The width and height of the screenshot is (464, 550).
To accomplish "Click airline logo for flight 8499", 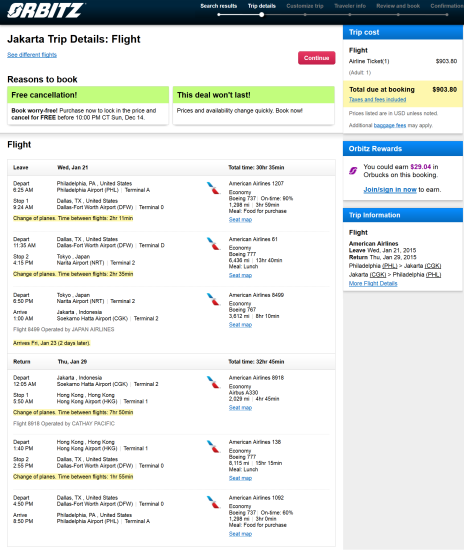I will coord(213,300).
